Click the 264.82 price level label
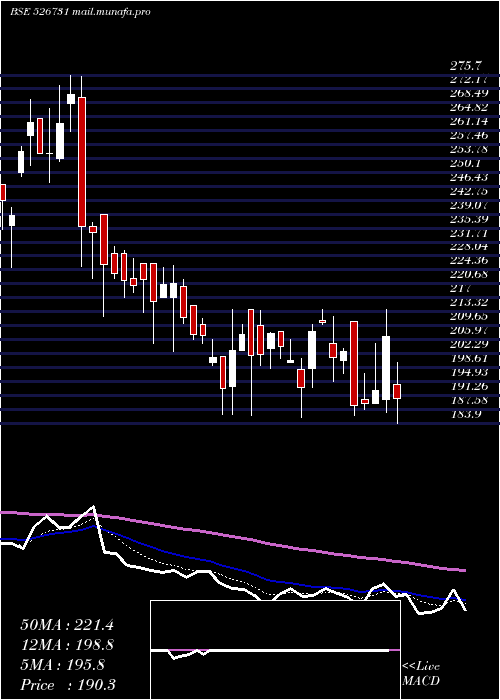 point(469,108)
